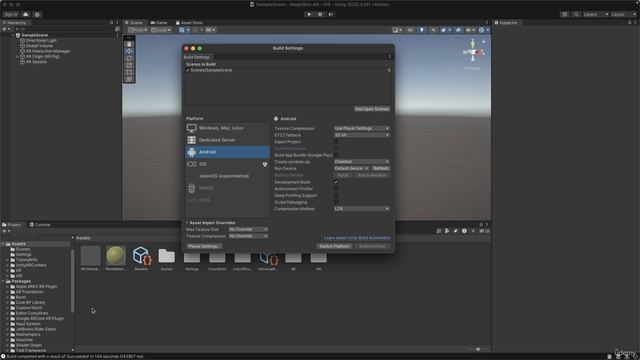This screenshot has width=640, height=360.
Task: Open Learn about Unity Build Automation link
Action: click(357, 238)
